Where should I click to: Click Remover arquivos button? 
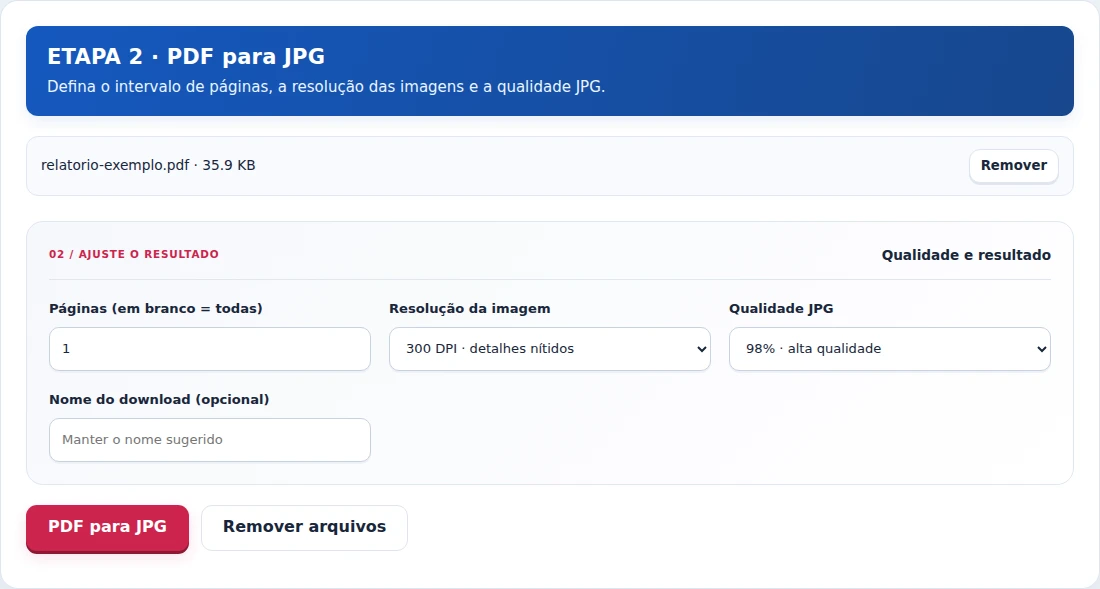pyautogui.click(x=304, y=528)
